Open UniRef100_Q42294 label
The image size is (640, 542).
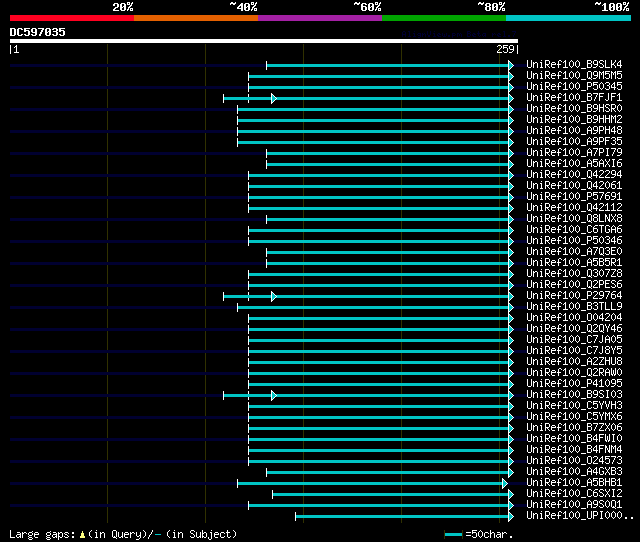[574, 175]
